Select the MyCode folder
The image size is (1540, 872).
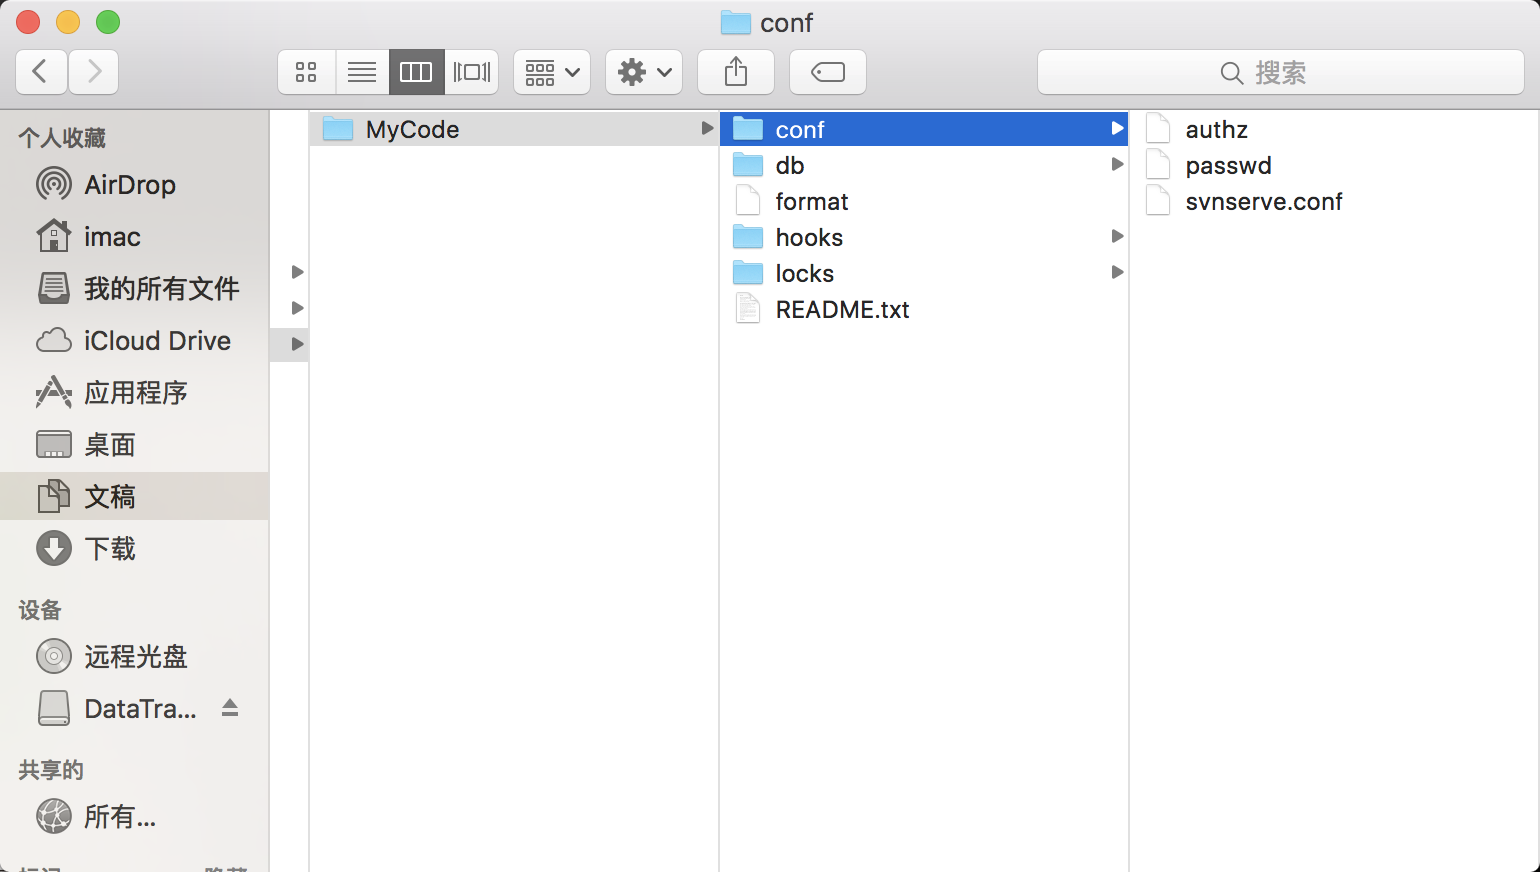[x=514, y=129]
